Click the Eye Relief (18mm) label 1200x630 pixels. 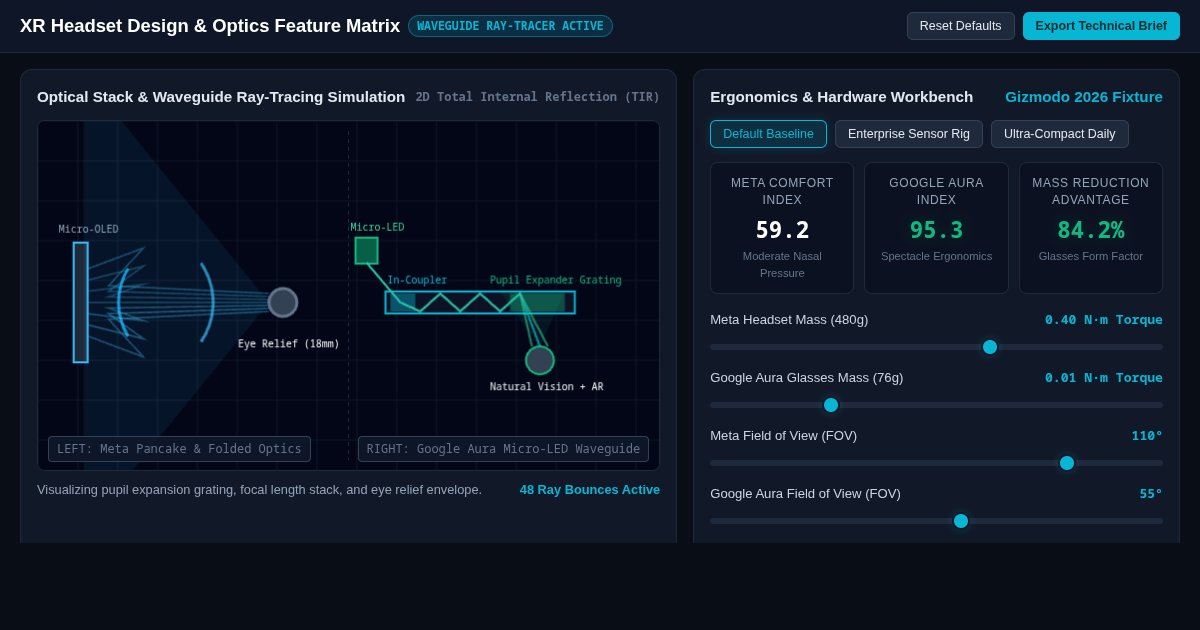[x=289, y=344]
